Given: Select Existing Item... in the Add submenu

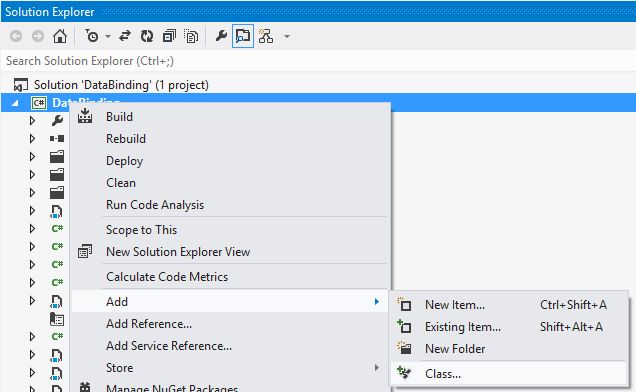Looking at the screenshot, I should click(x=509, y=327).
